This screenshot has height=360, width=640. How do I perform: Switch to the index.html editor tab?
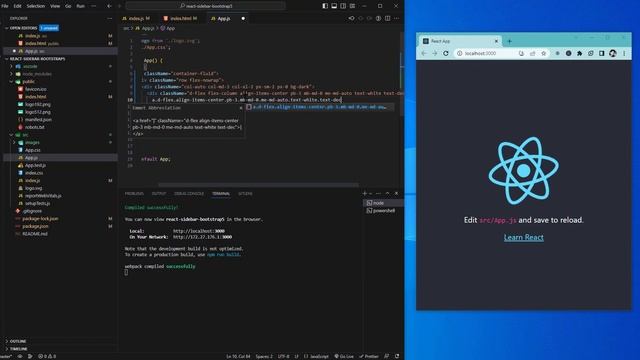pos(182,18)
